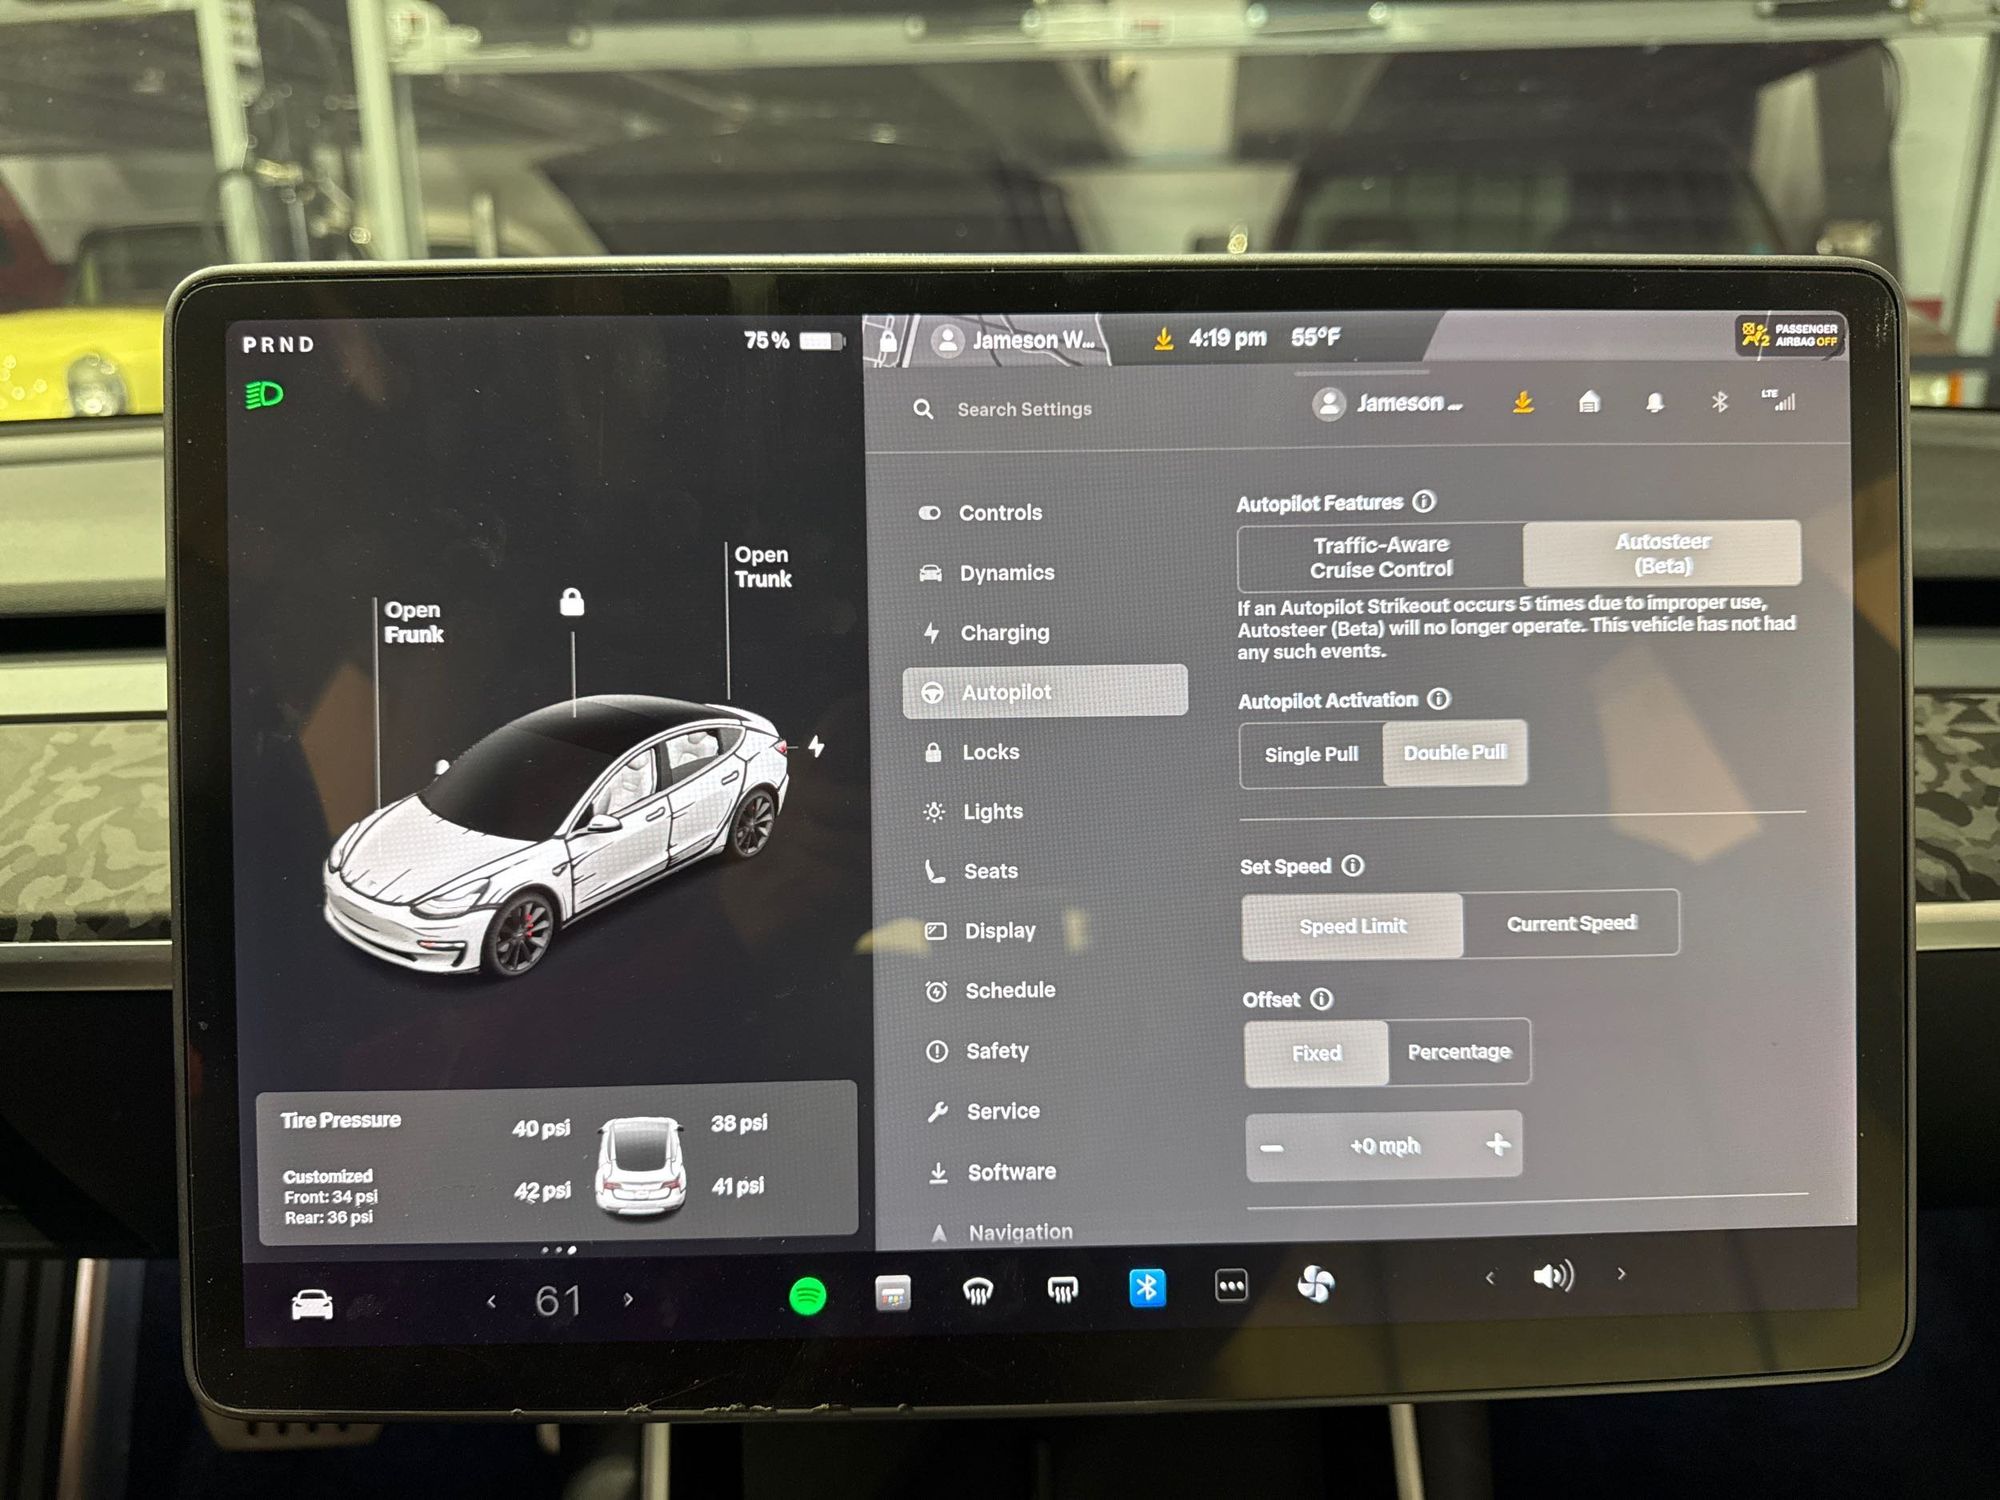Image resolution: width=2000 pixels, height=1500 pixels.
Task: Set speed to Current Speed
Action: click(1571, 924)
